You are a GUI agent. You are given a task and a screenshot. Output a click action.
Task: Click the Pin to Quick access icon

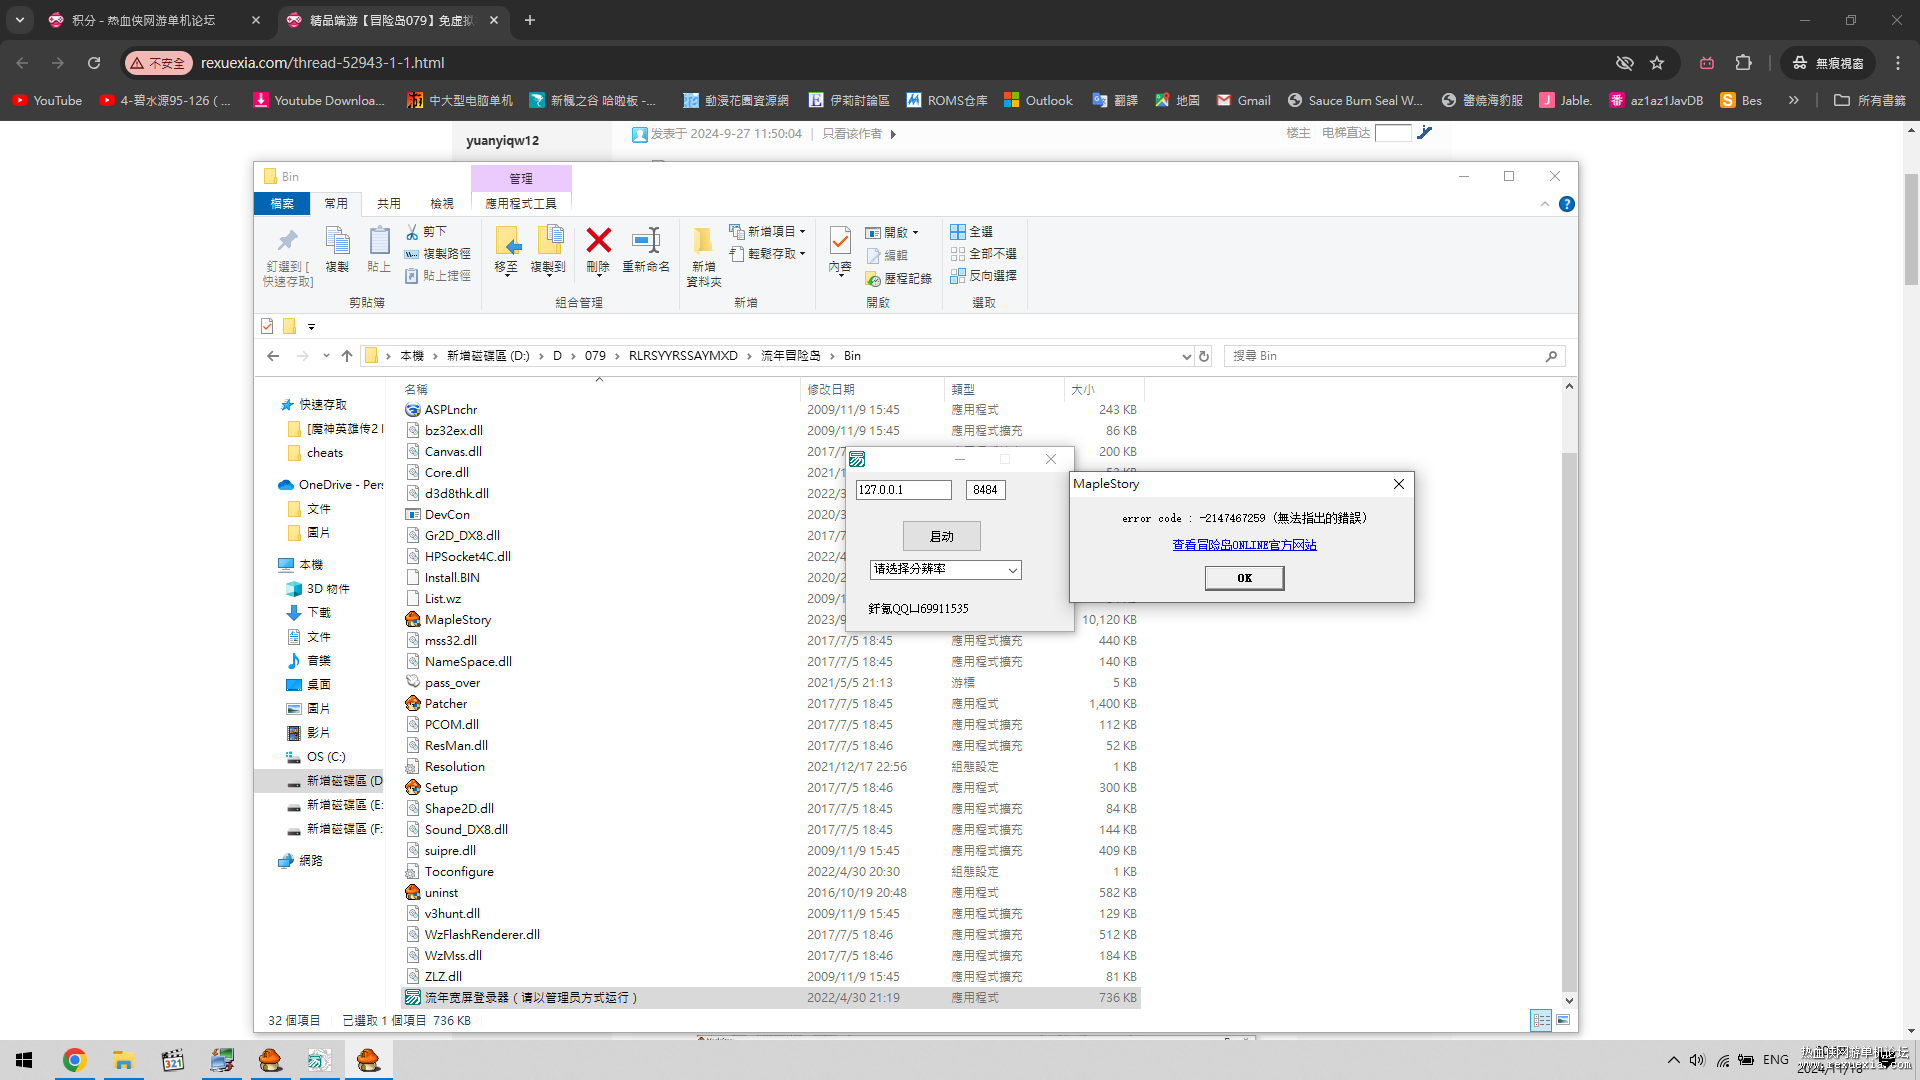[x=288, y=240]
